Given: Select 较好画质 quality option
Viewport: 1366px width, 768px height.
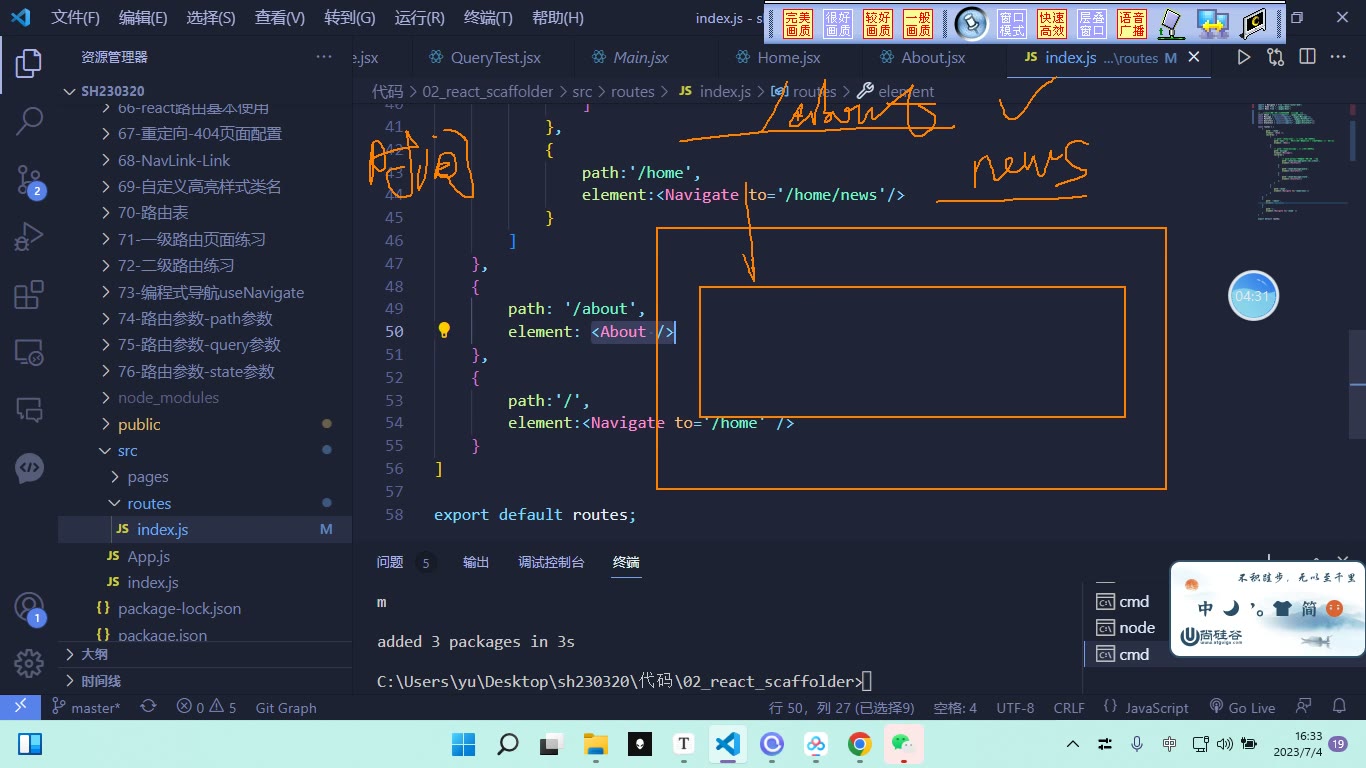Looking at the screenshot, I should (x=878, y=24).
